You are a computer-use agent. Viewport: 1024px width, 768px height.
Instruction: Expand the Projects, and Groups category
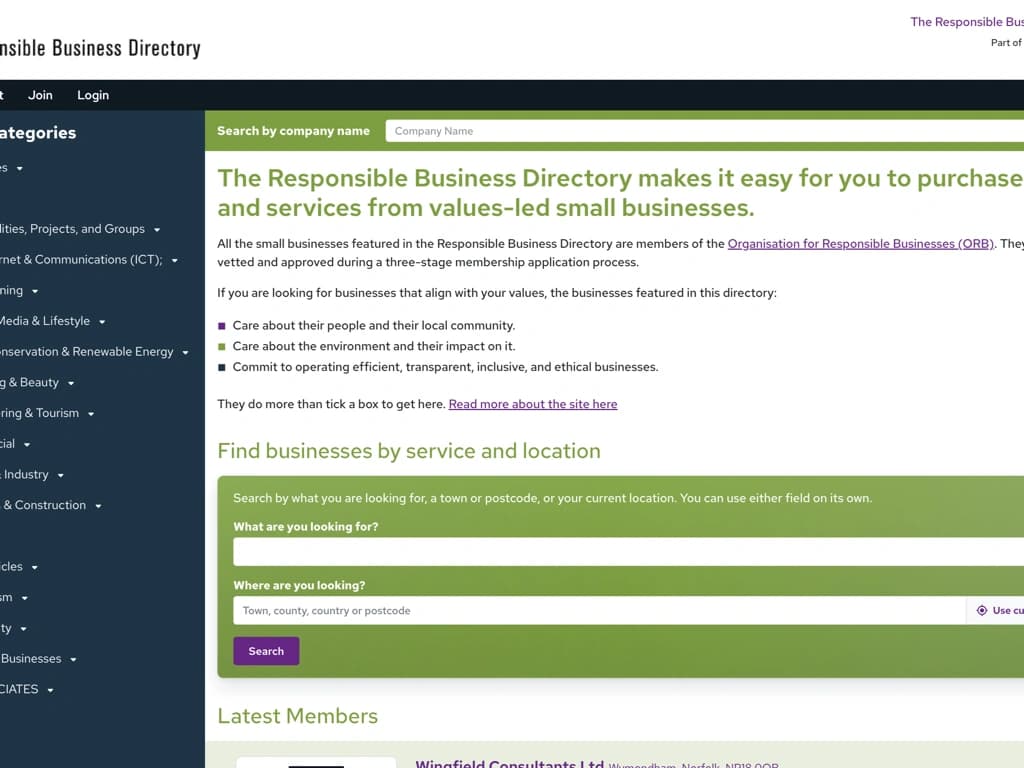pos(157,230)
